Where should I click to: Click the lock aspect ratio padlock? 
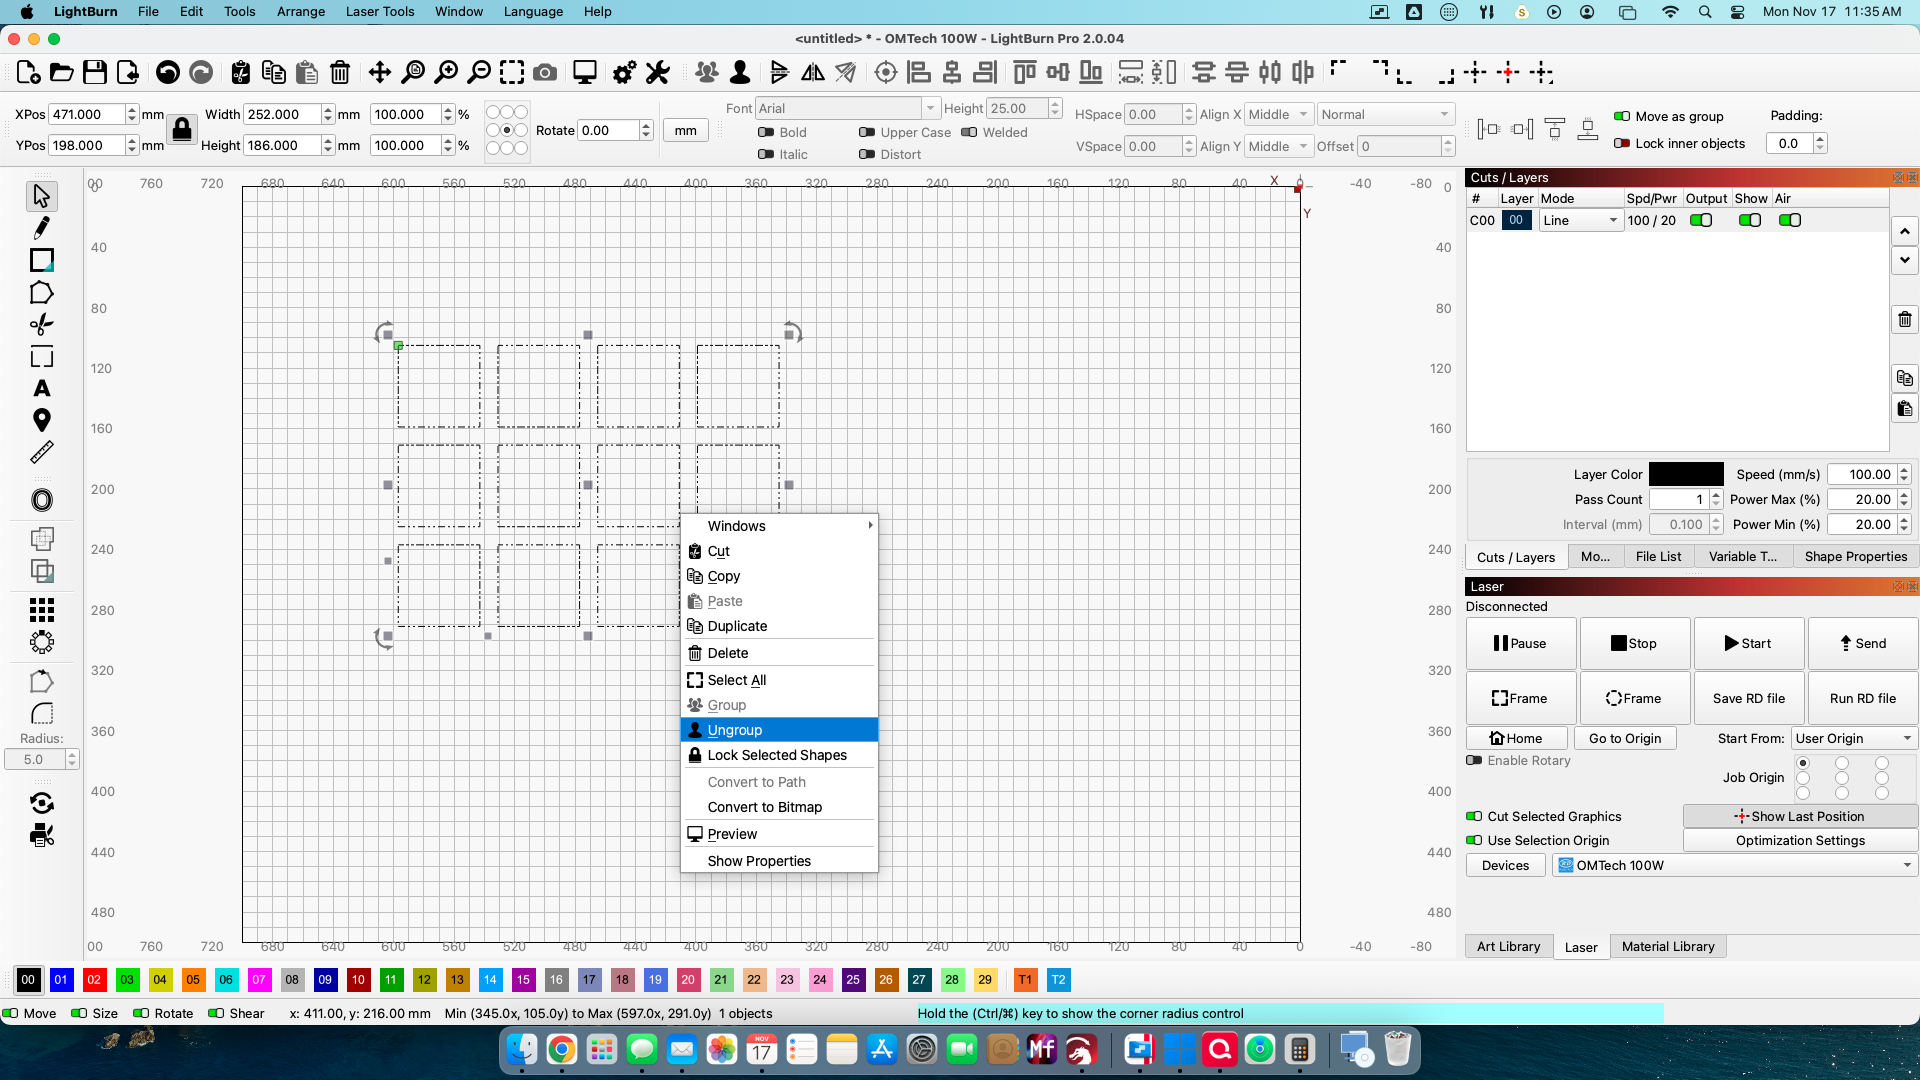click(x=181, y=129)
